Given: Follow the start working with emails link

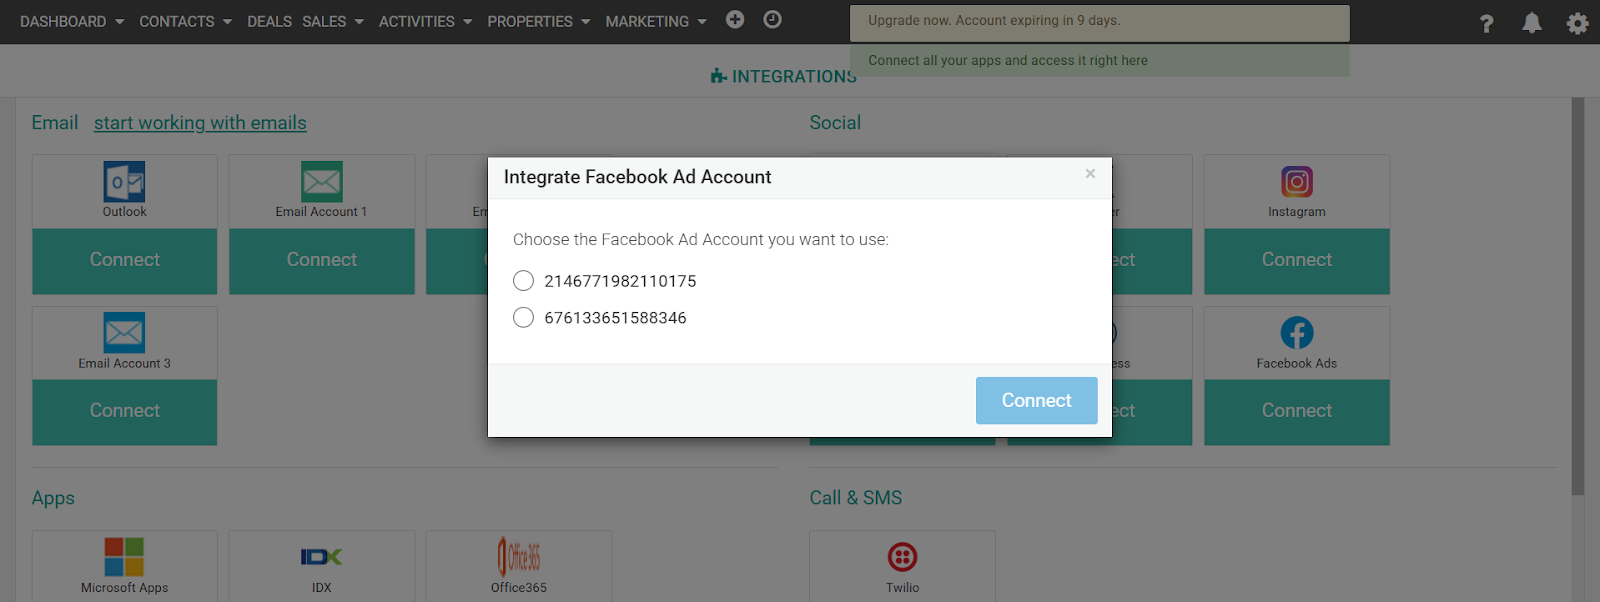Looking at the screenshot, I should [x=200, y=123].
